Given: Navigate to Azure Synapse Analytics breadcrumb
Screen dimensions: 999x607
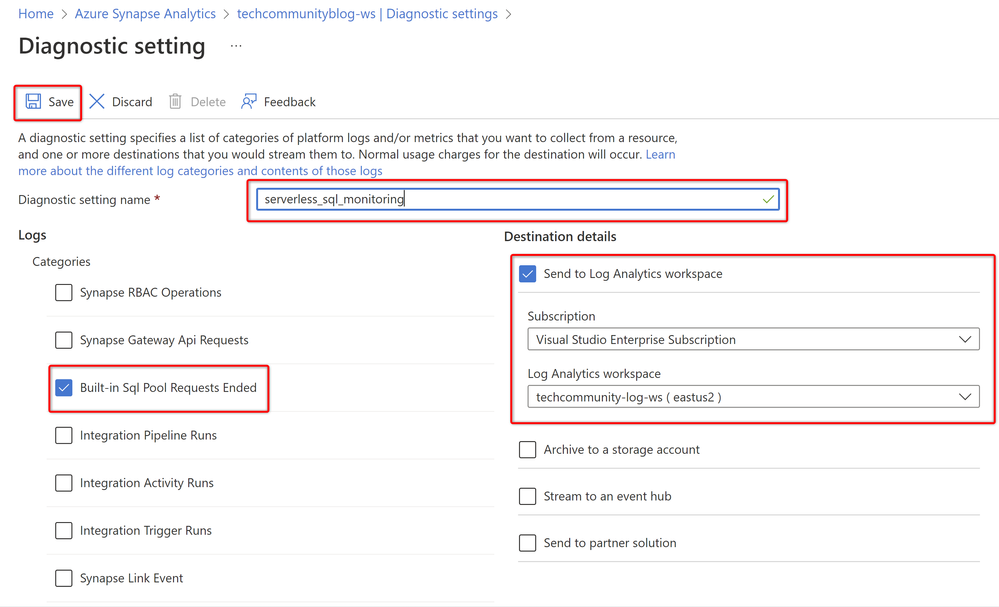Looking at the screenshot, I should (145, 14).
